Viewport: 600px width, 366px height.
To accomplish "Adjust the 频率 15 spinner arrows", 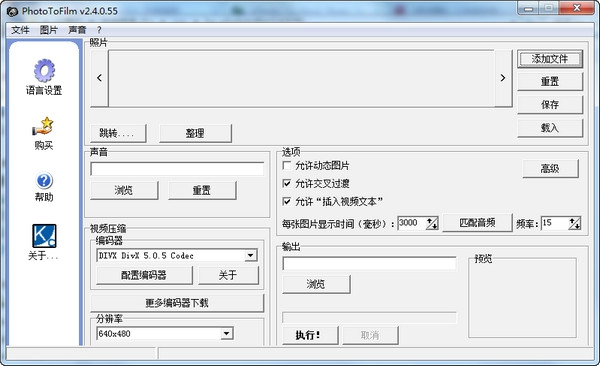I will (574, 223).
